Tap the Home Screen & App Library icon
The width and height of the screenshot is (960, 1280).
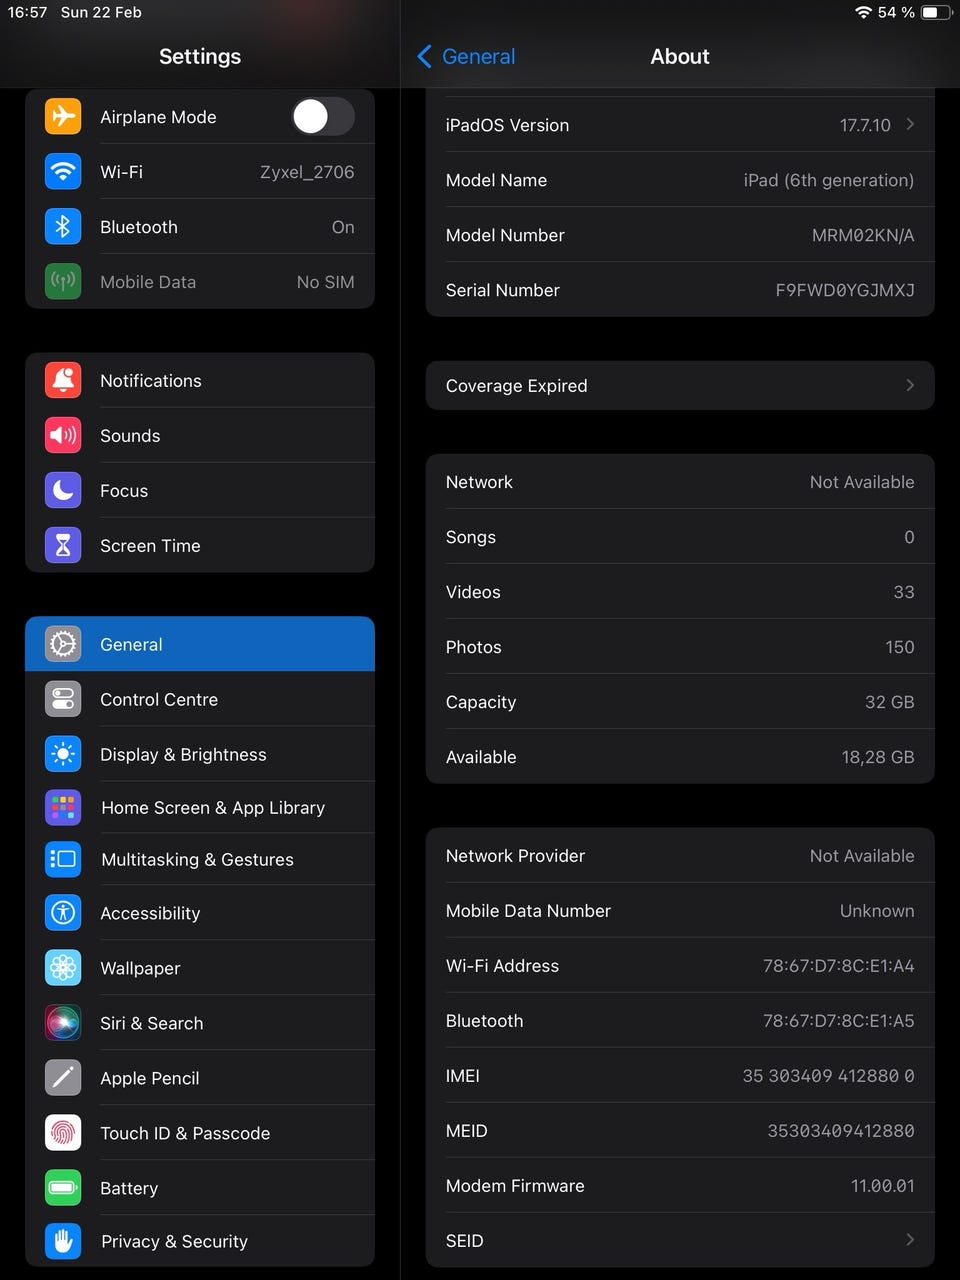[63, 807]
